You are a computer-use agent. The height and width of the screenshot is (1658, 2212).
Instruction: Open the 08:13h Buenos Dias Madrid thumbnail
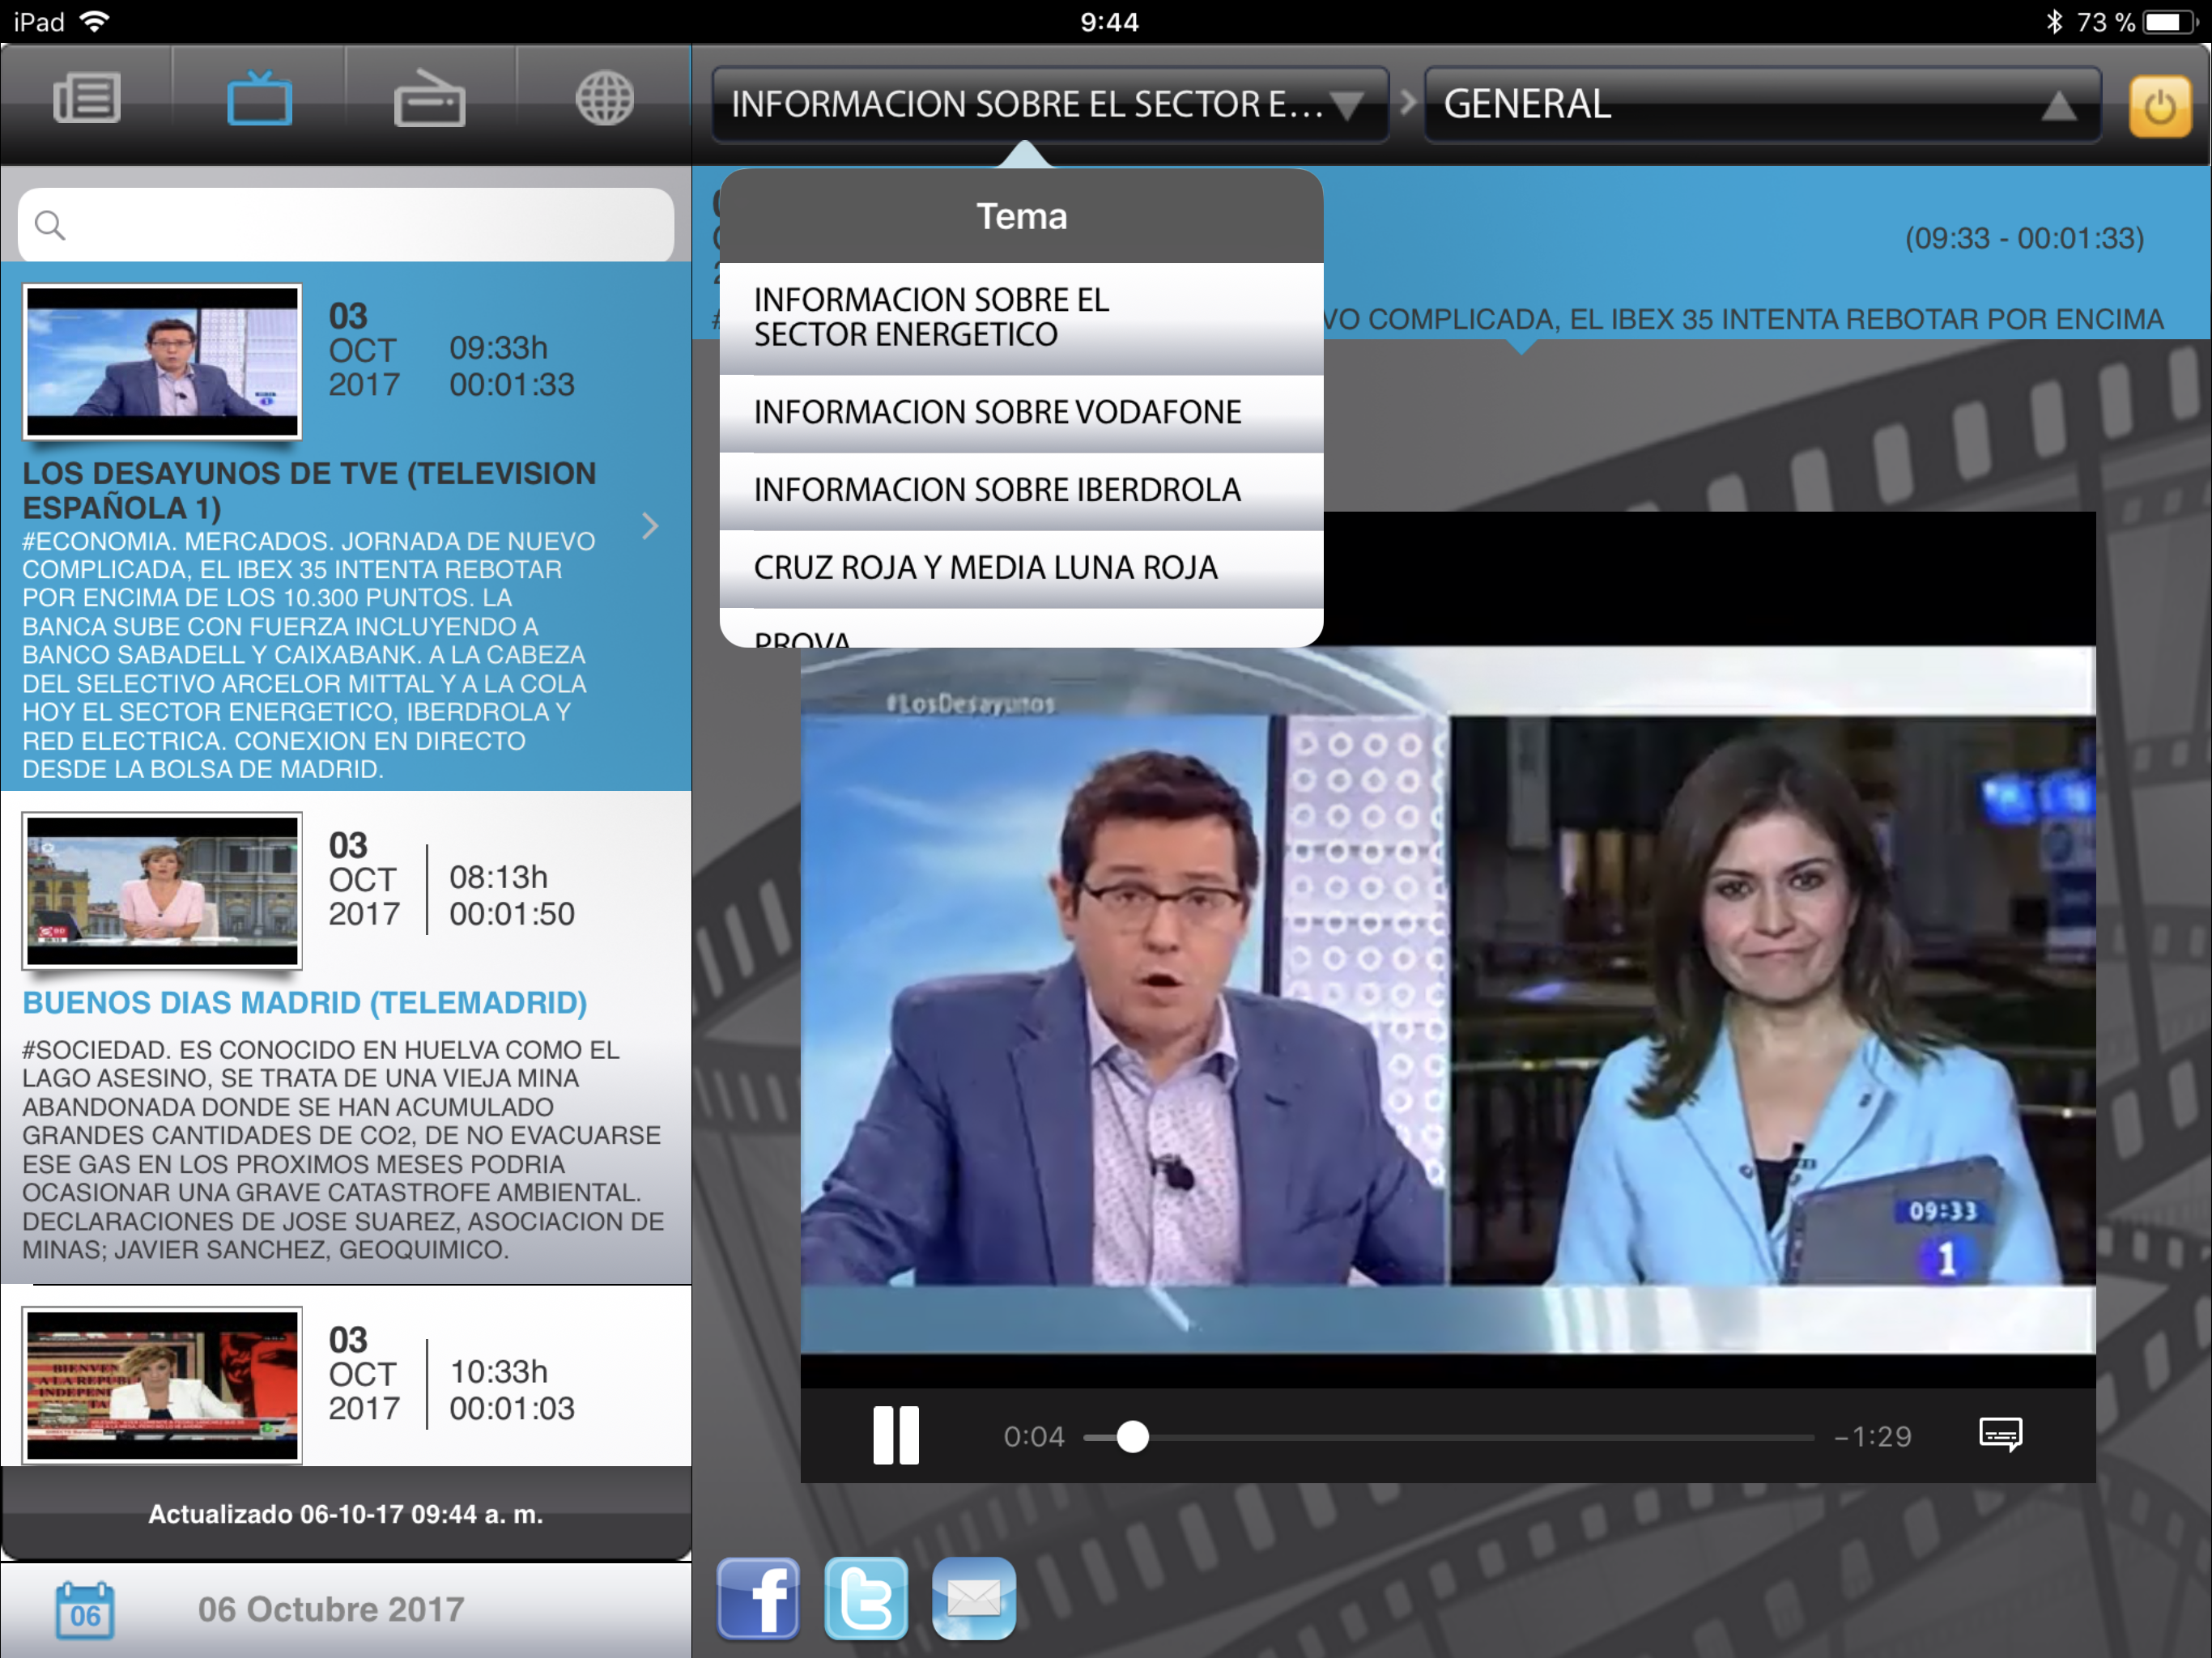pos(162,890)
